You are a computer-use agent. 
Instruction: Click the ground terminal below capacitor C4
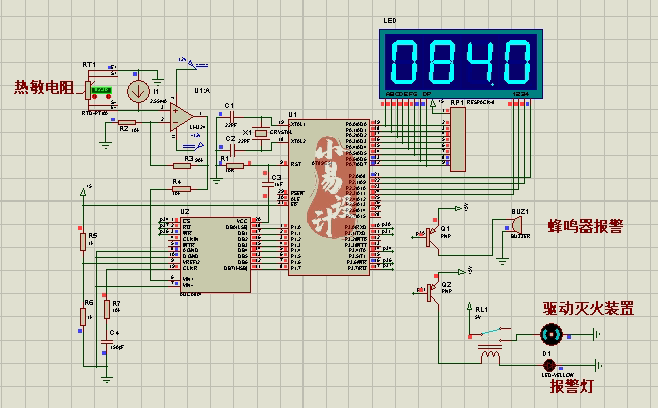[x=107, y=379]
